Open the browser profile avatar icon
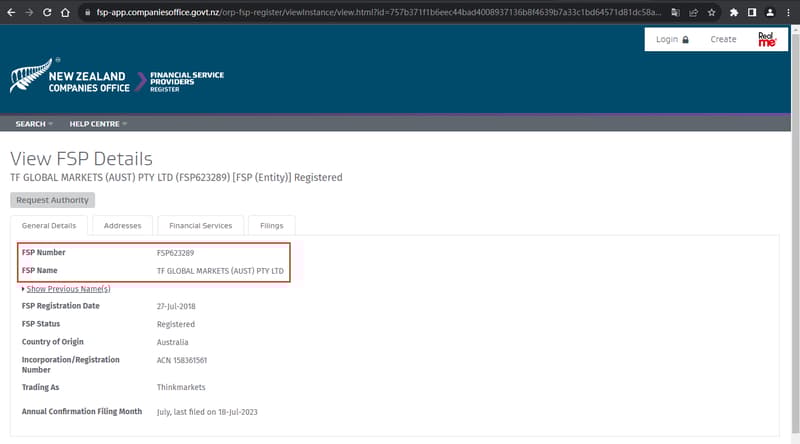Viewport: 800px width, 444px height. coord(771,13)
